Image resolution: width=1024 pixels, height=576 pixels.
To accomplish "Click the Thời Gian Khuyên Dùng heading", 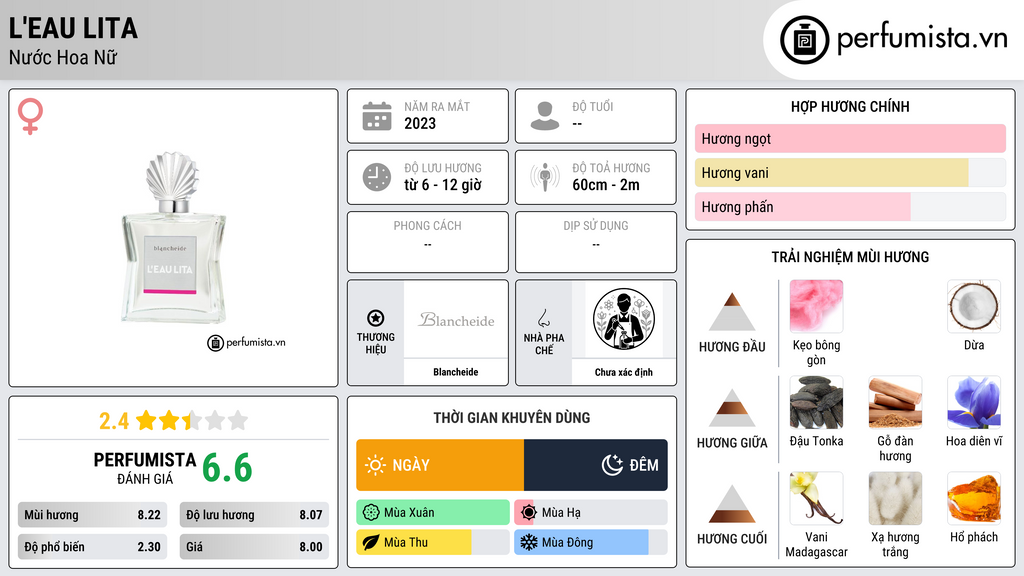I will (x=511, y=418).
